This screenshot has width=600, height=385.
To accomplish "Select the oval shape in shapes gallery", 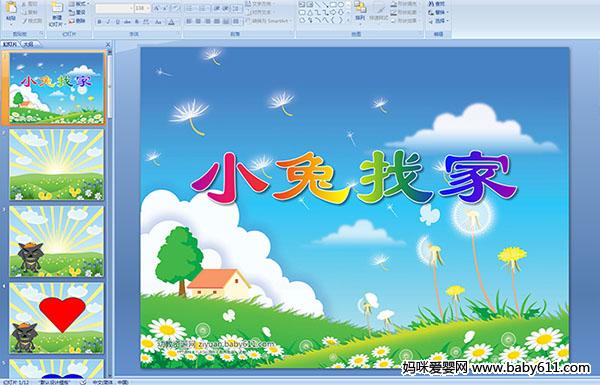I will 340,5.
